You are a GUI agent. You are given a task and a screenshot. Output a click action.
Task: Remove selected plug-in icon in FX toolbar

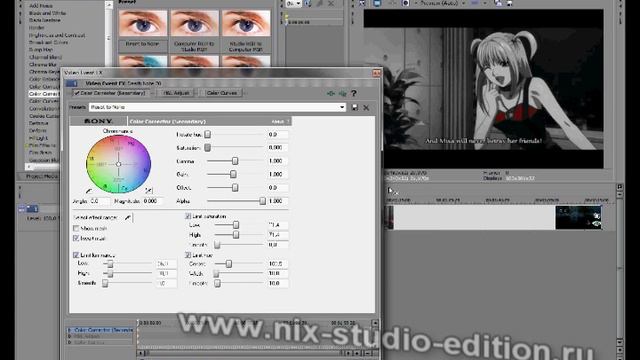click(x=342, y=93)
